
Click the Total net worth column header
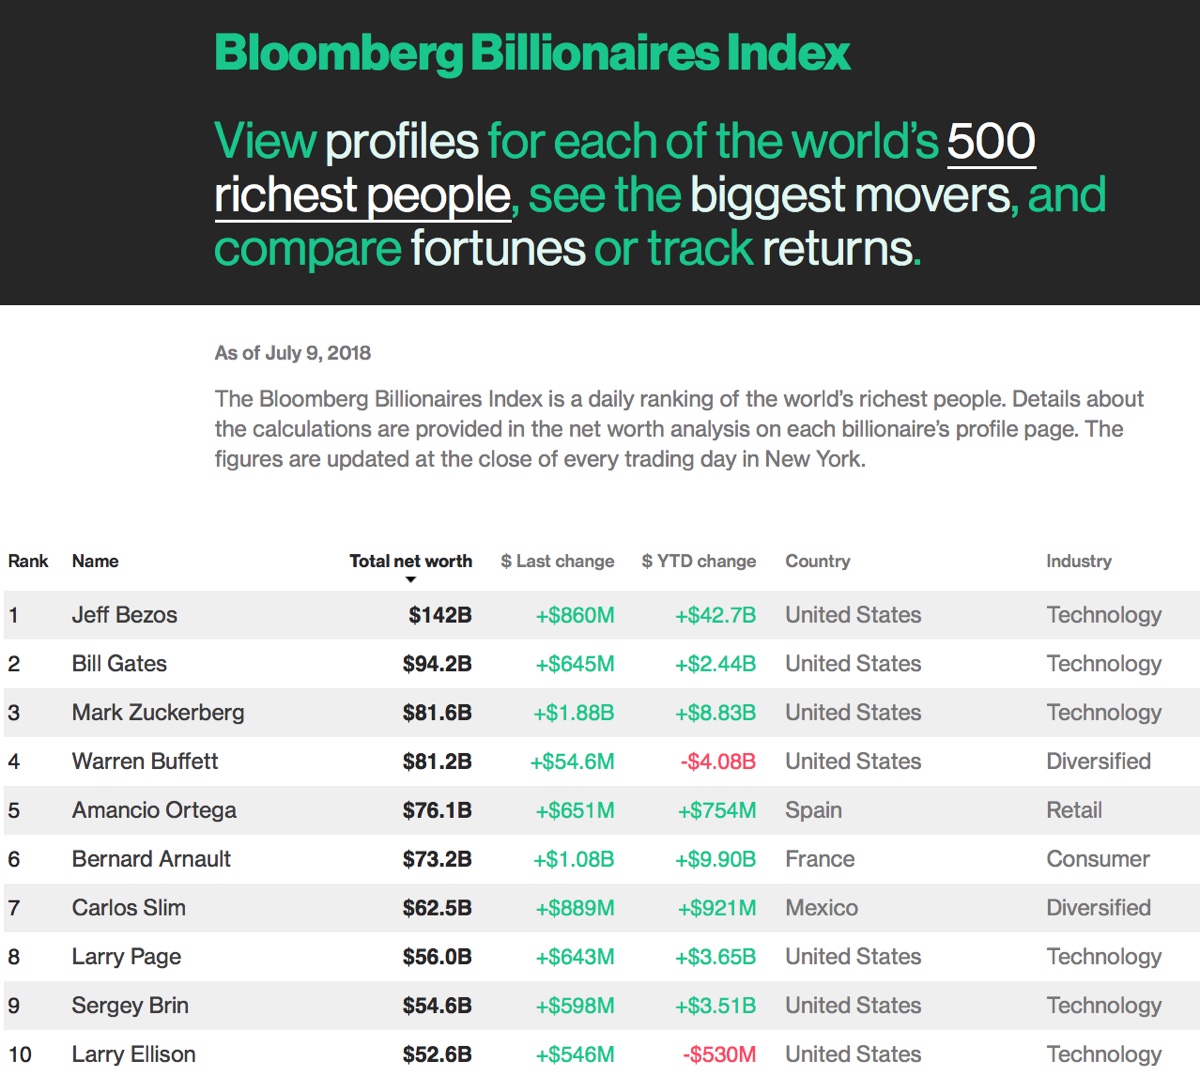[x=410, y=561]
